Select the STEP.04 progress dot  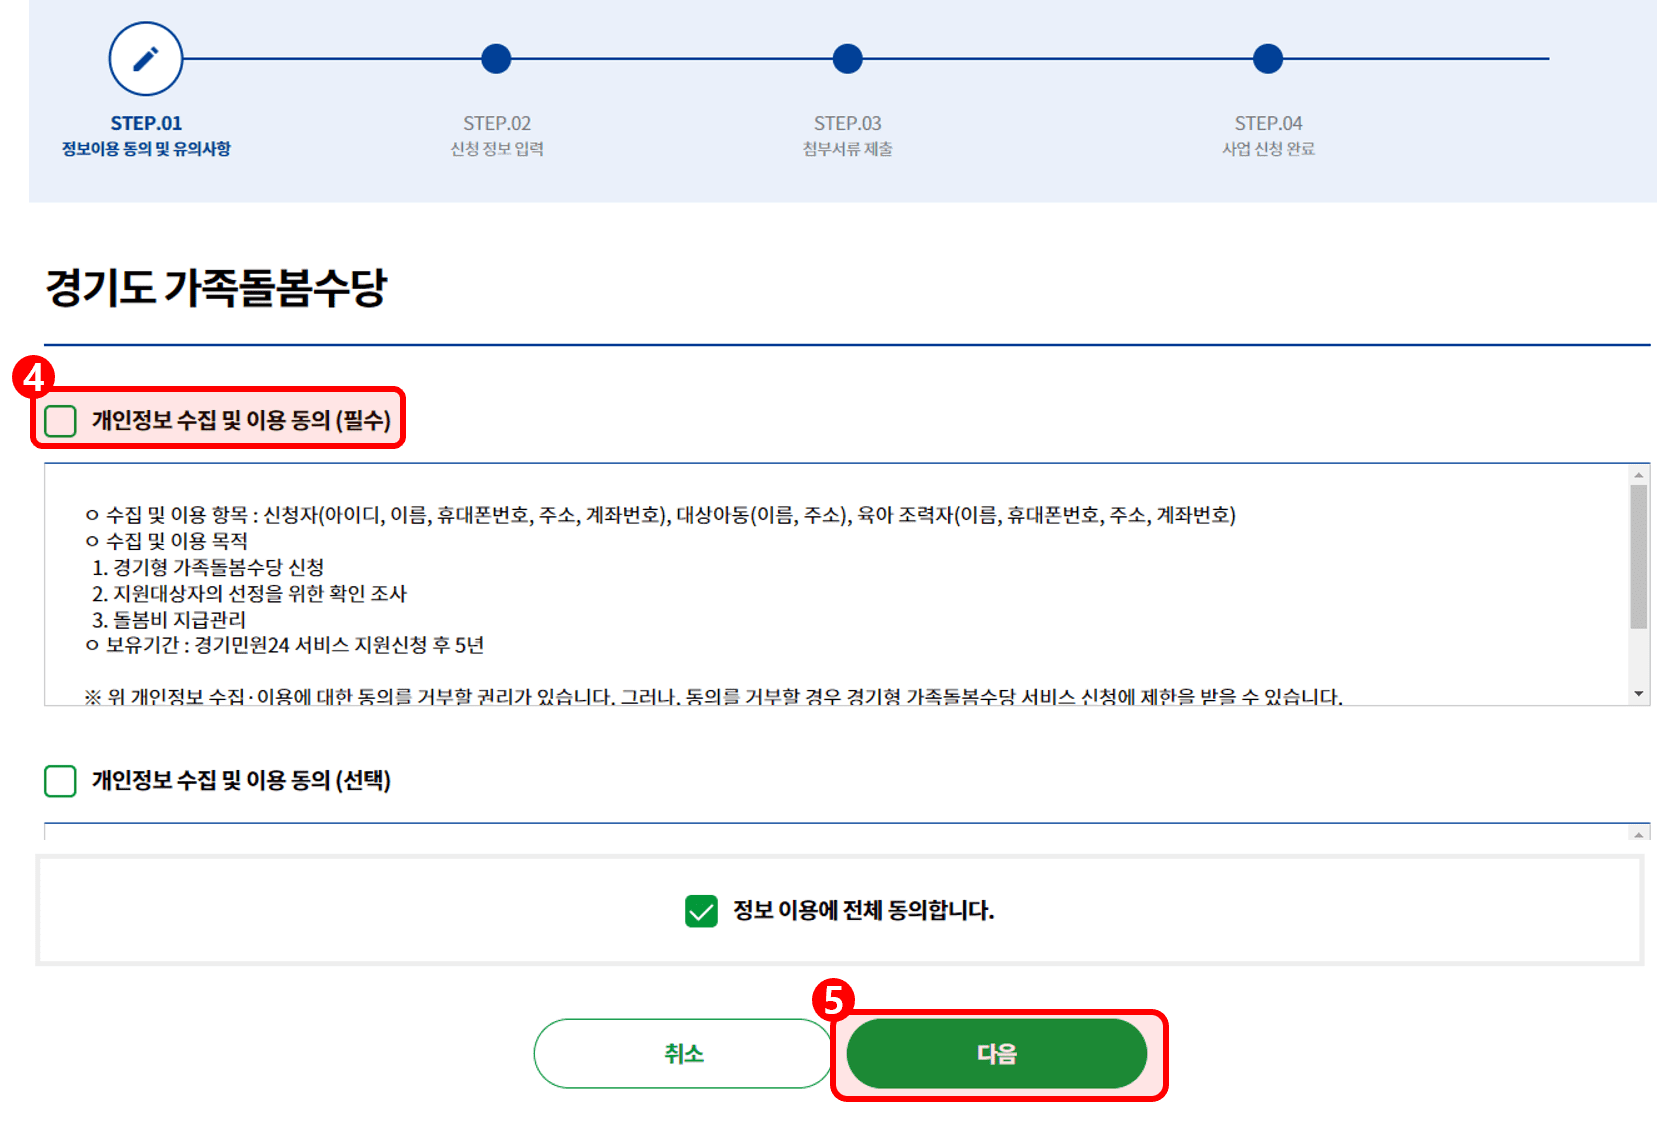[1267, 59]
